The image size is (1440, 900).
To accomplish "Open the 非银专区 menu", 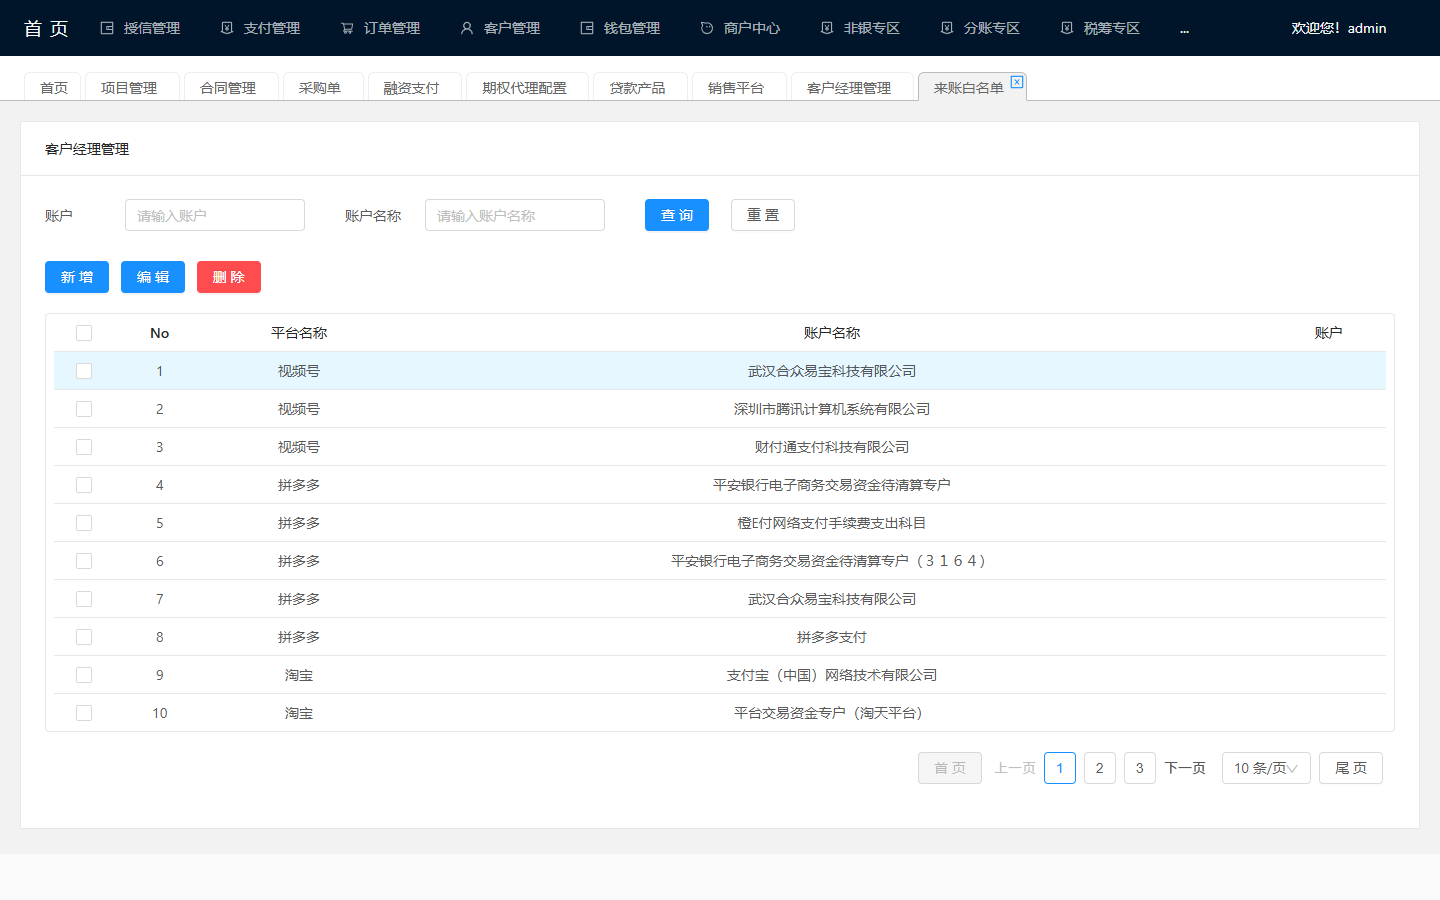I will pos(861,28).
